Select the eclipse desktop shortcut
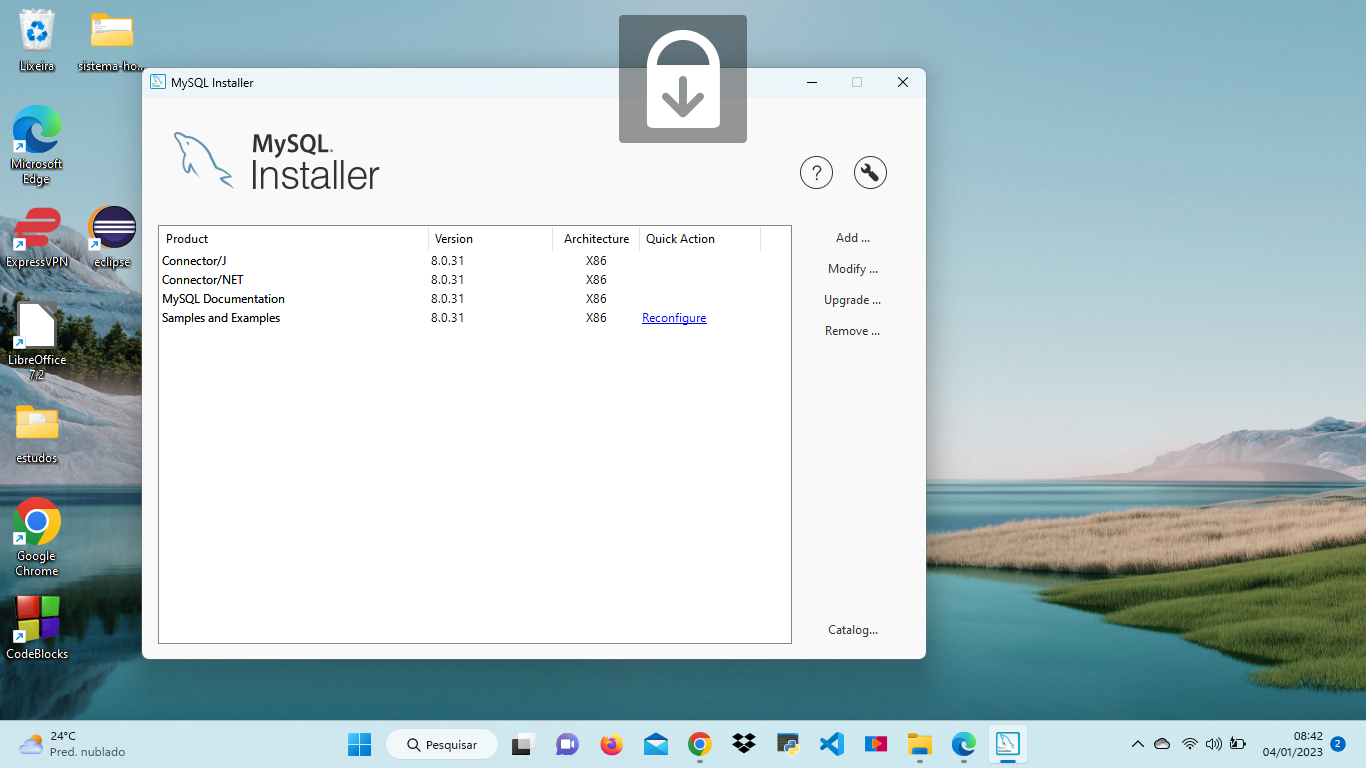The width and height of the screenshot is (1366, 768). (112, 238)
